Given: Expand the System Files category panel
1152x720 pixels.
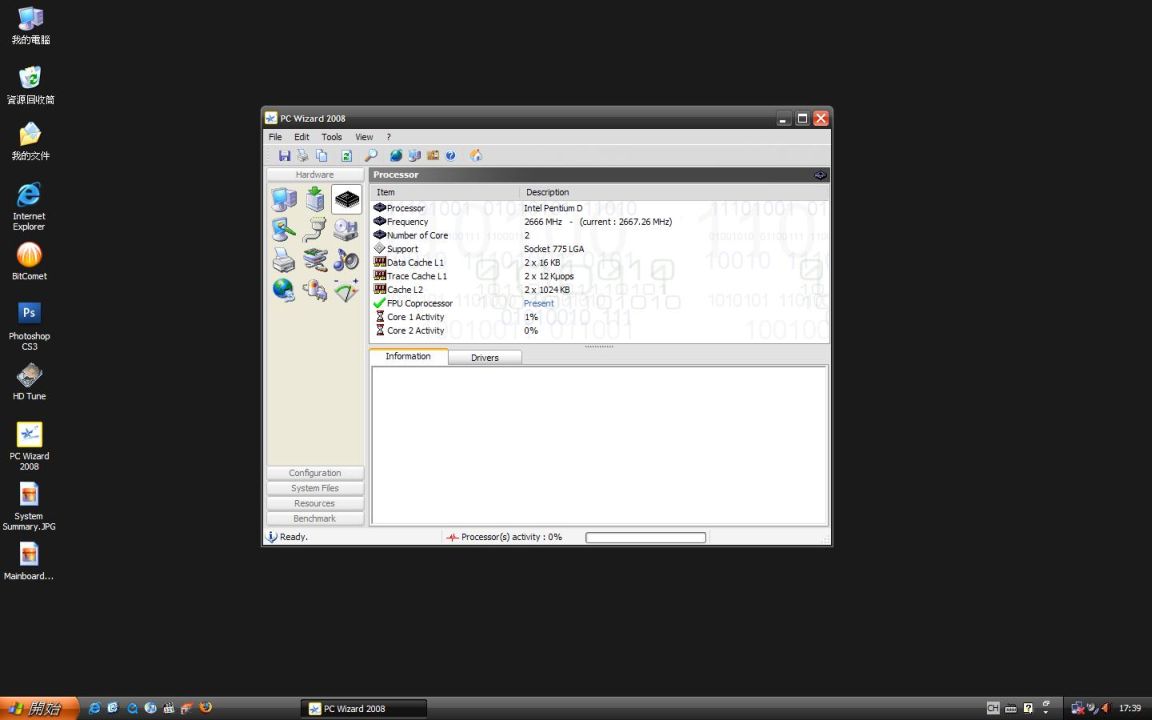Looking at the screenshot, I should point(315,489).
